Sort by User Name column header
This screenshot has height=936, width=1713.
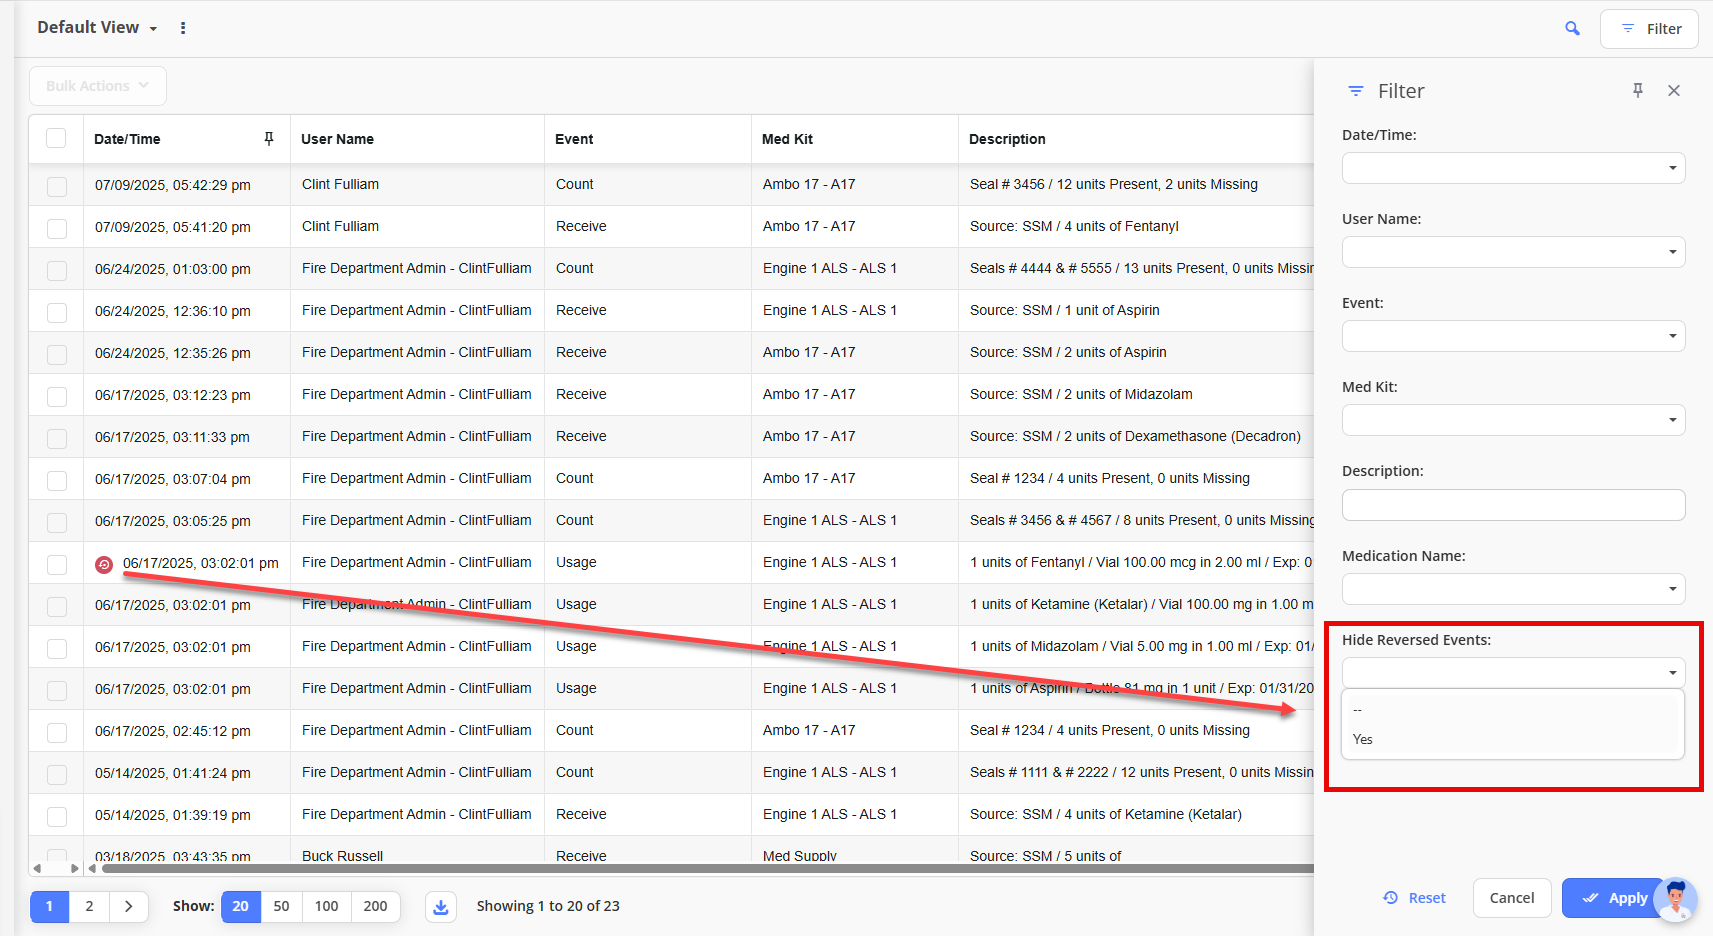pyautogui.click(x=337, y=139)
